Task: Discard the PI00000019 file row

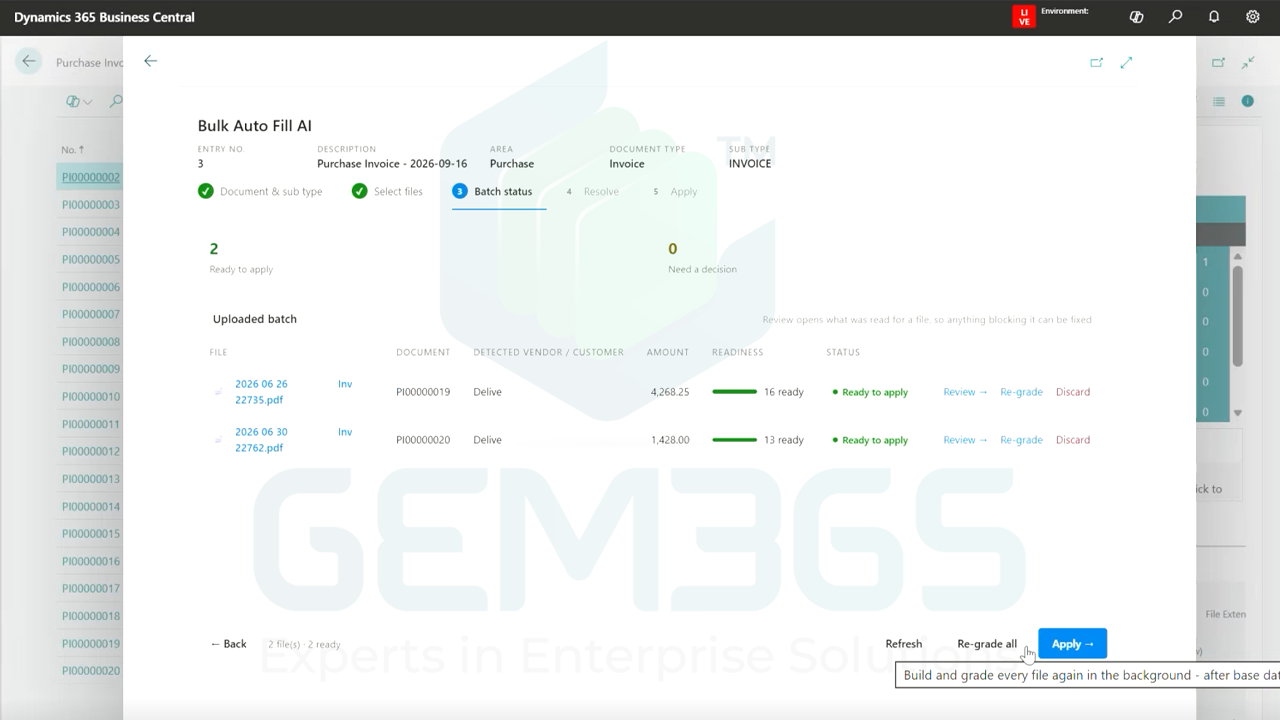Action: pyautogui.click(x=1073, y=392)
